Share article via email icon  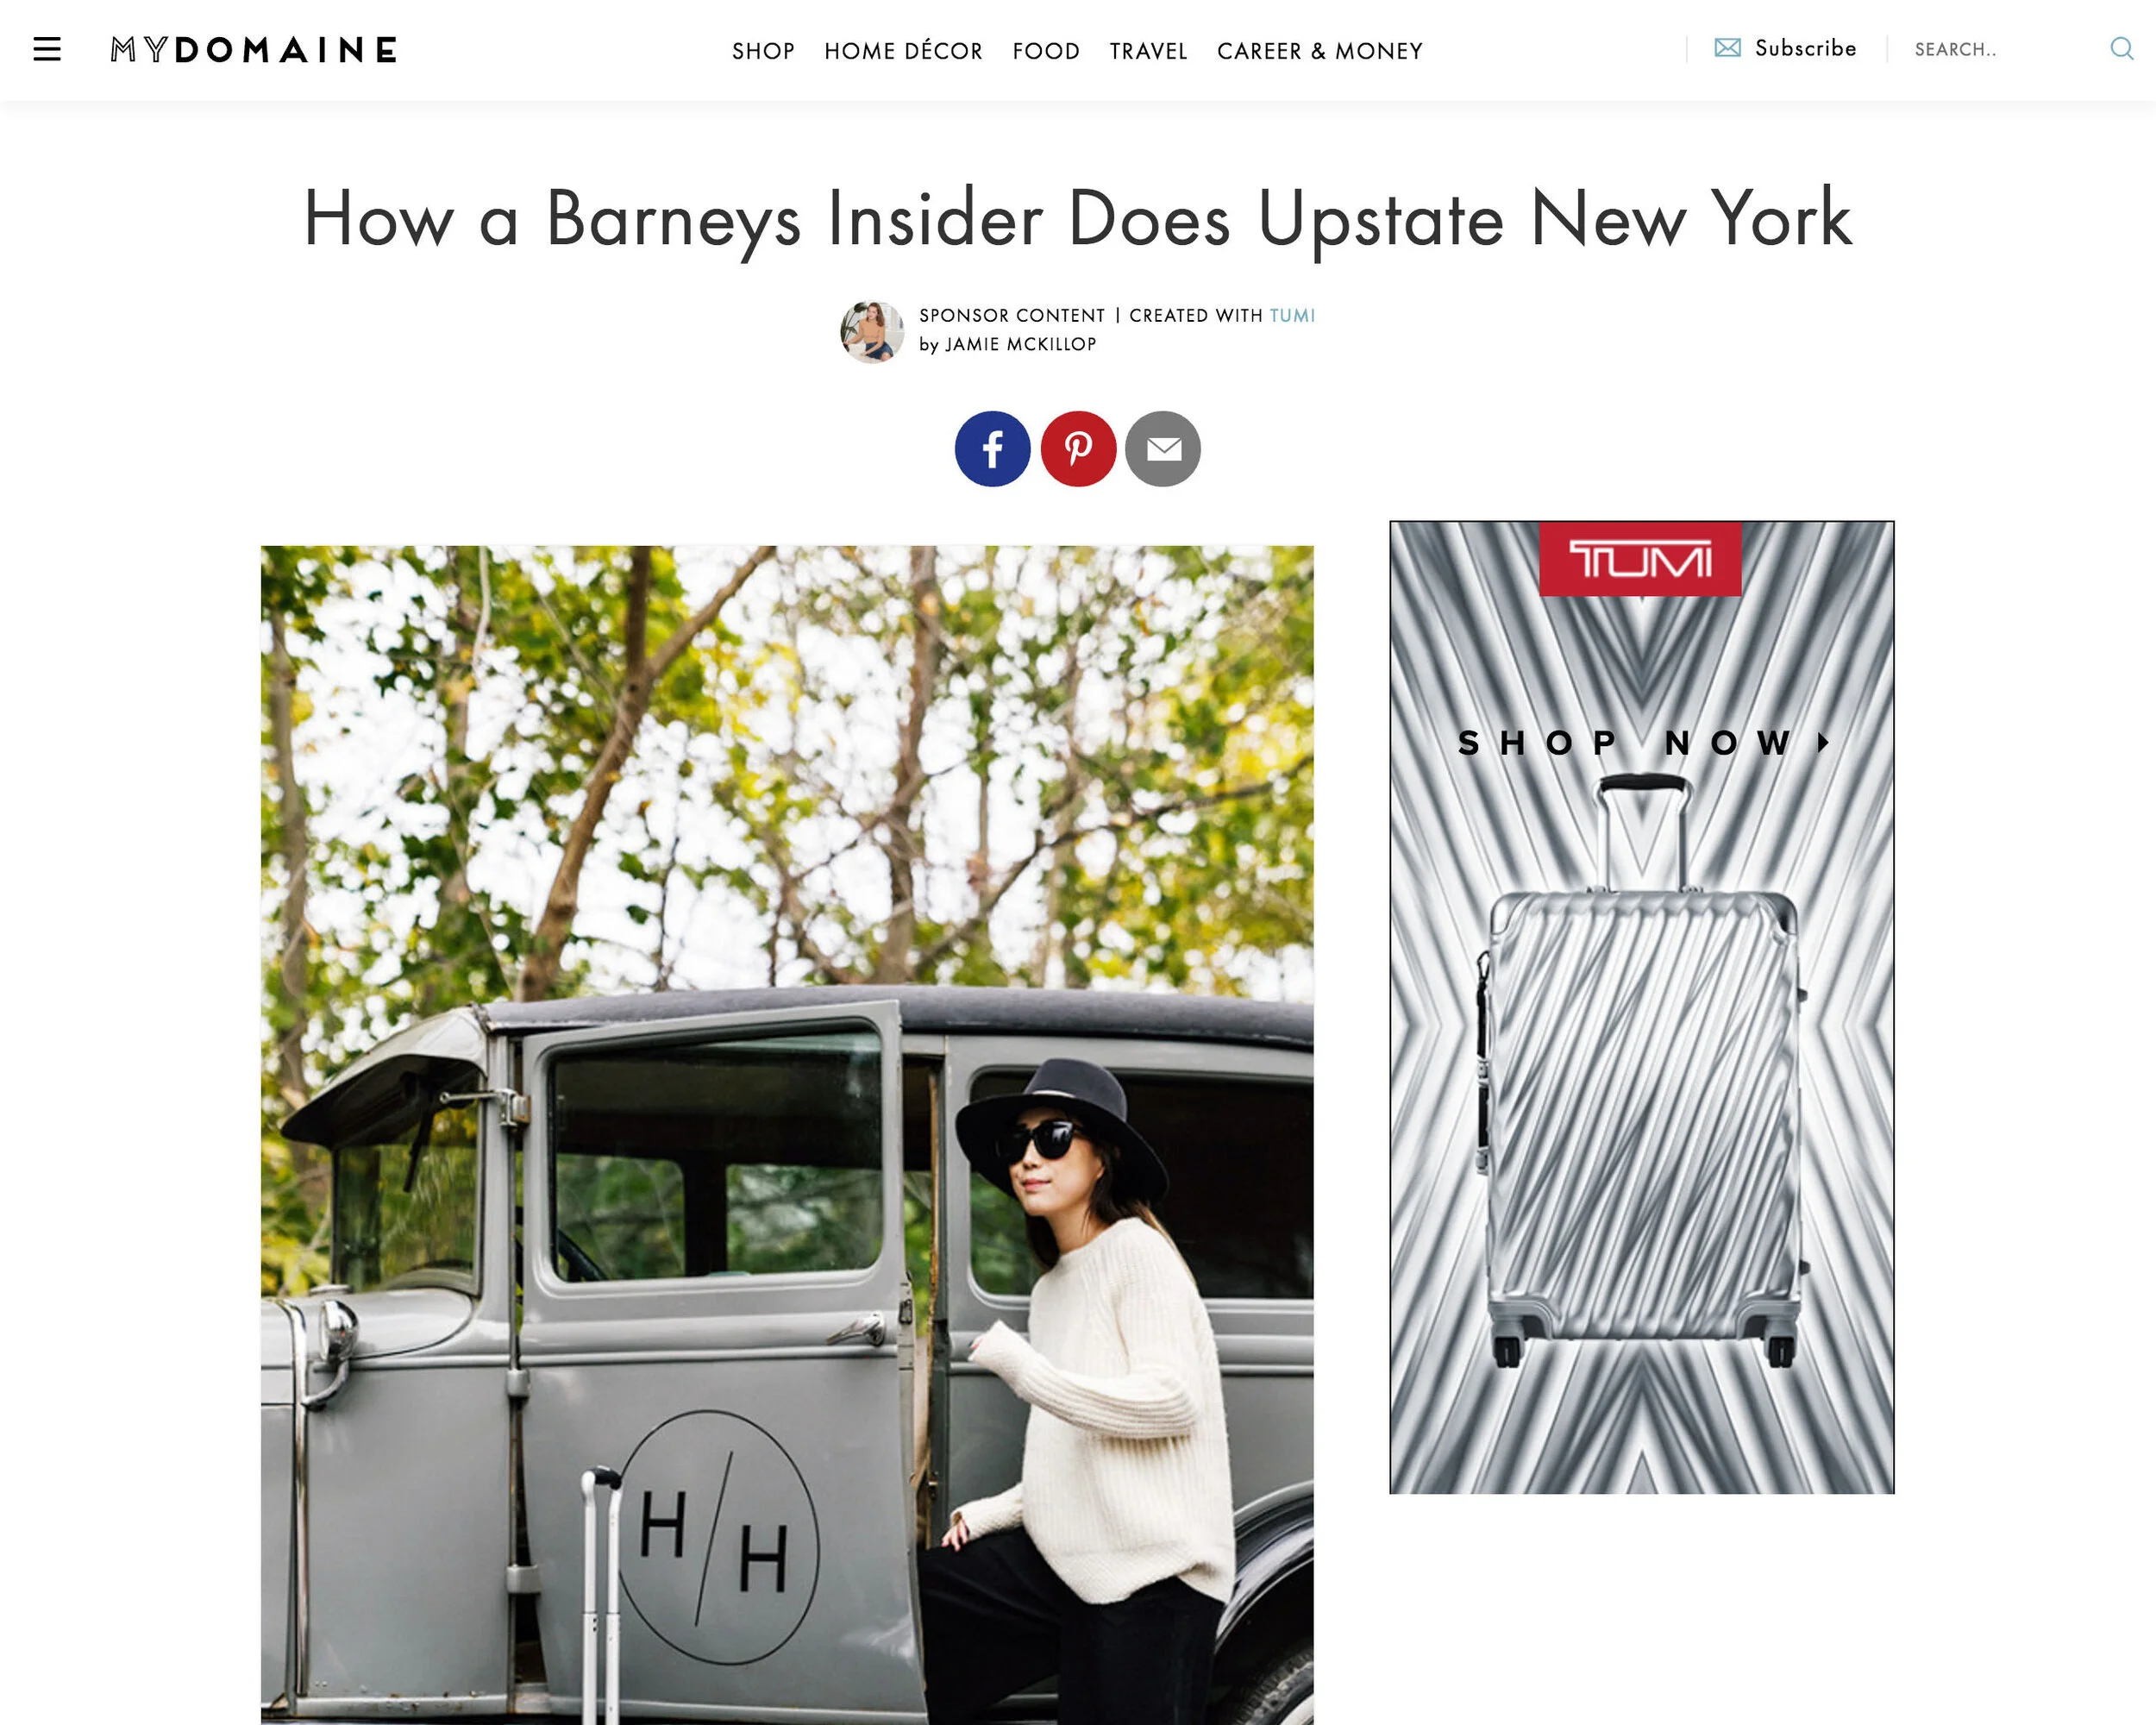click(1163, 449)
